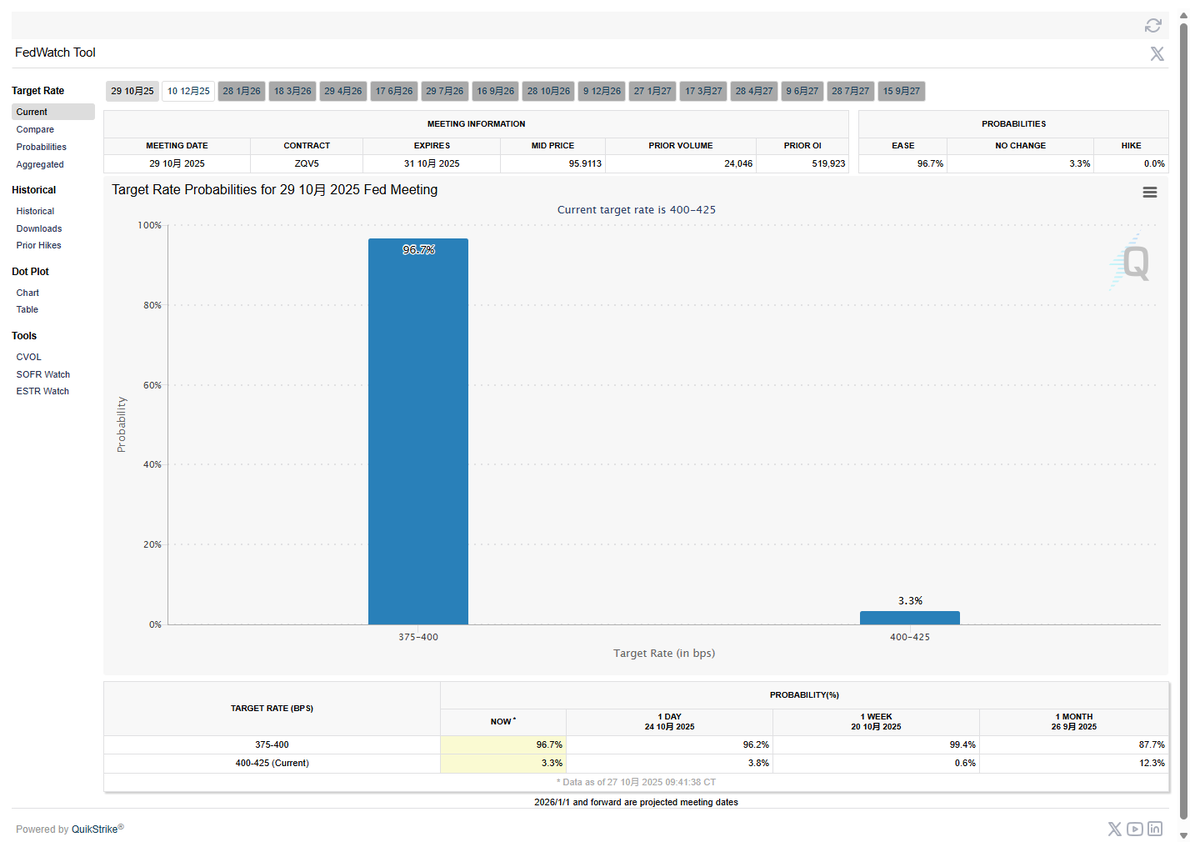The image size is (1200, 847).
Task: Open the chart hamburger context menu
Action: (1150, 192)
